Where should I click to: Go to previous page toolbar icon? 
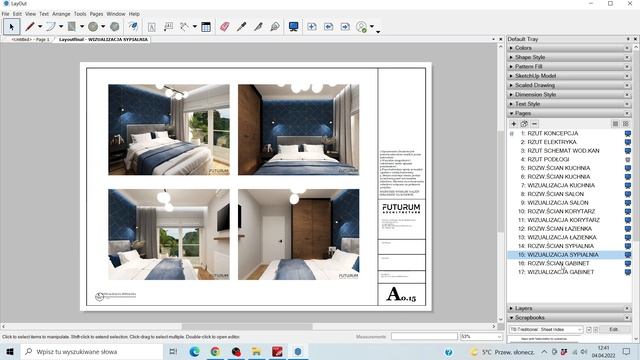(x=329, y=27)
